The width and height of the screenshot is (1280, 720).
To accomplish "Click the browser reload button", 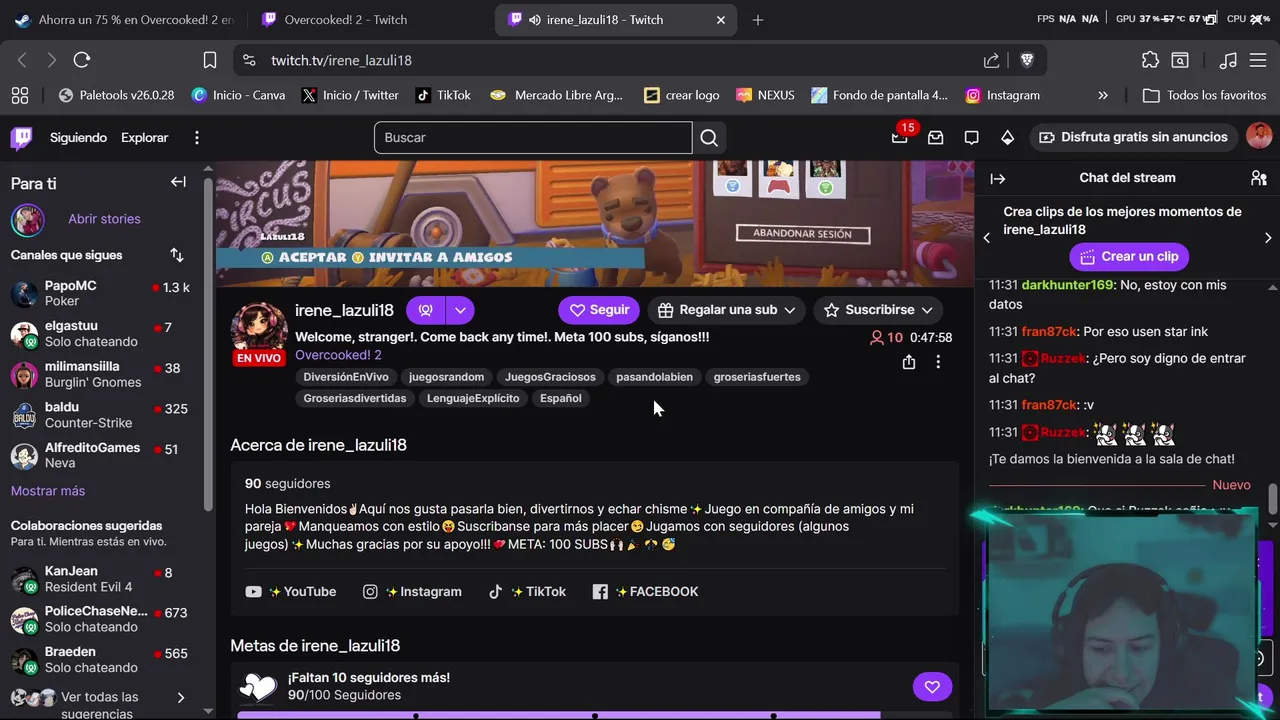I will point(82,60).
